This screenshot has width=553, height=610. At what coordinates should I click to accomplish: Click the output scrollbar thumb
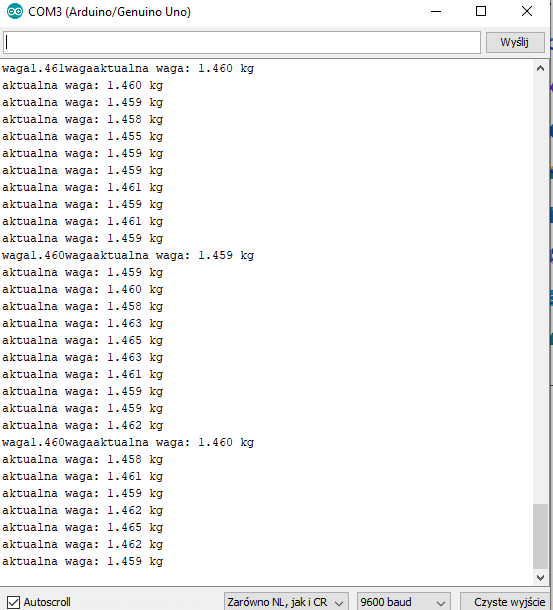540,536
